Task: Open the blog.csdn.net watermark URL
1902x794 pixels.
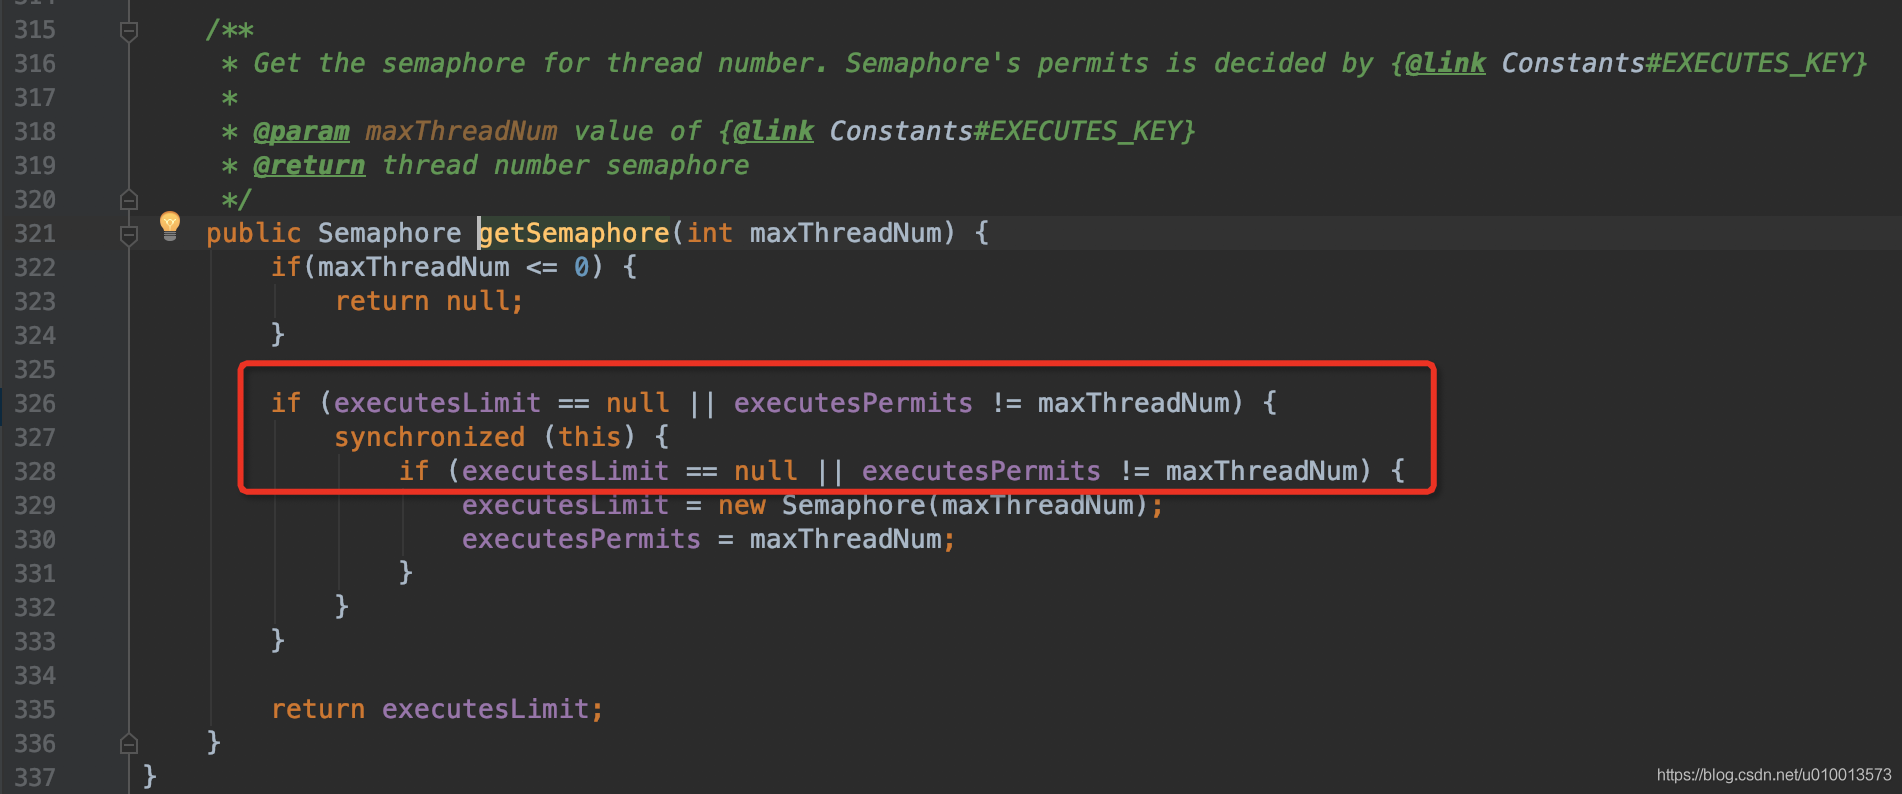Action: click(1773, 775)
